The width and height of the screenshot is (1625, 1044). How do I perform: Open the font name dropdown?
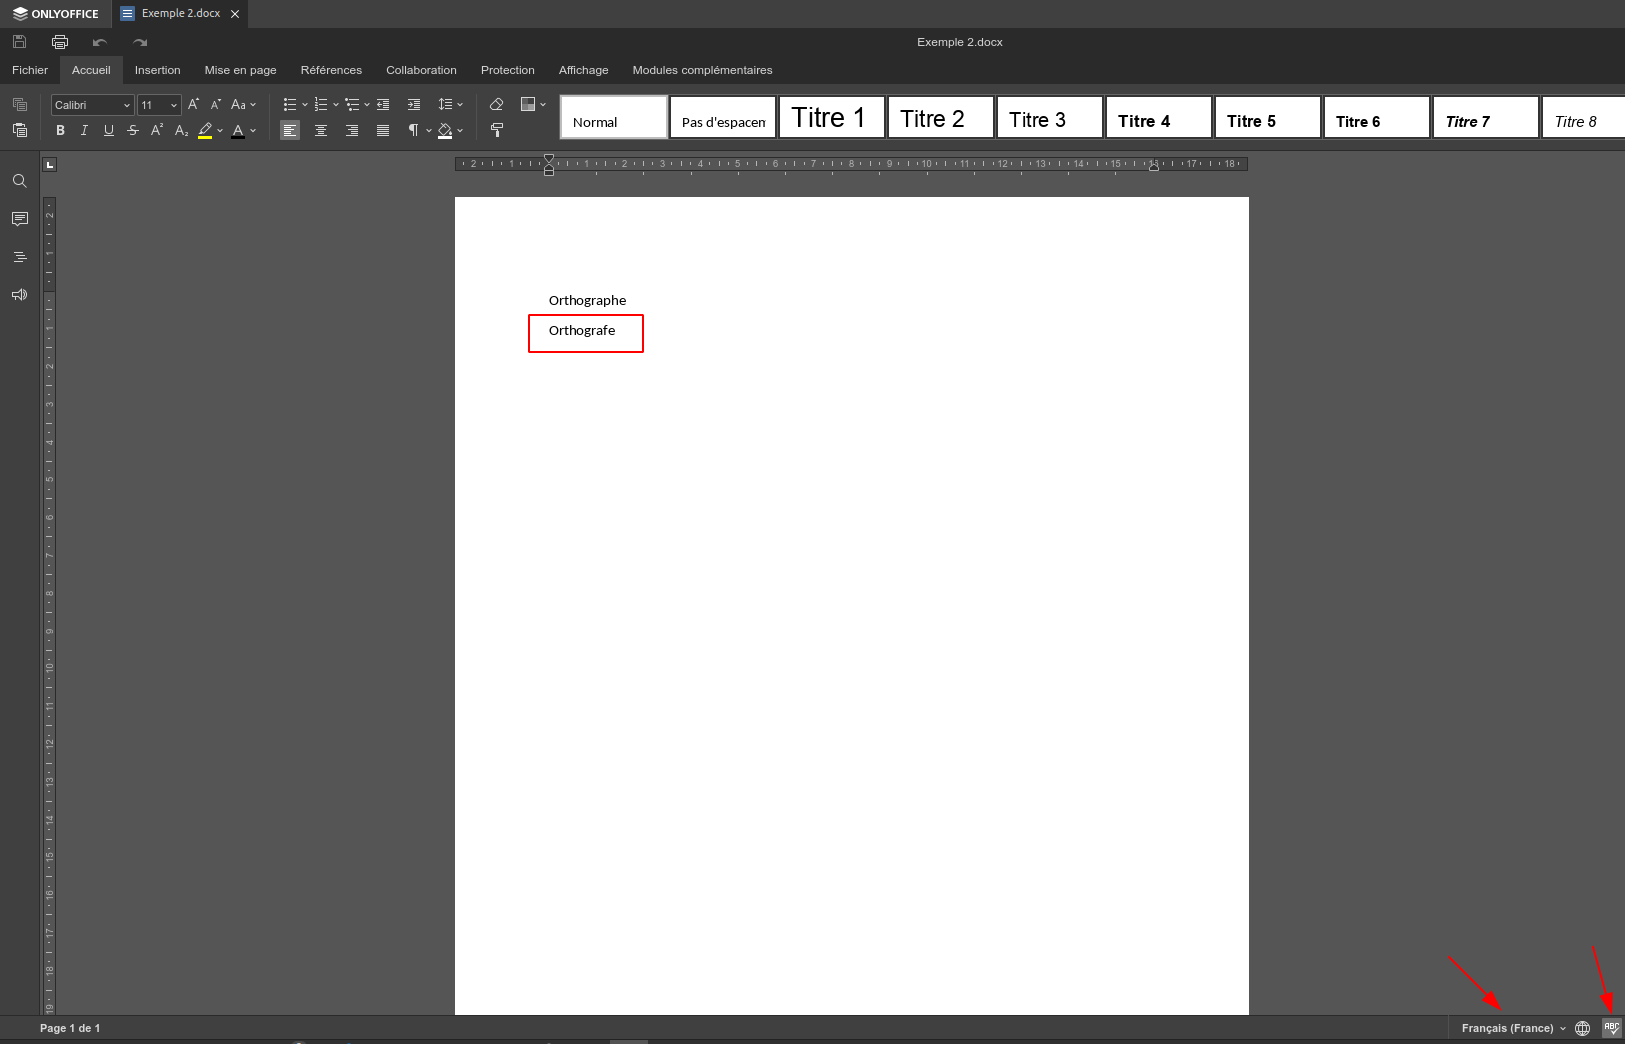tap(92, 104)
